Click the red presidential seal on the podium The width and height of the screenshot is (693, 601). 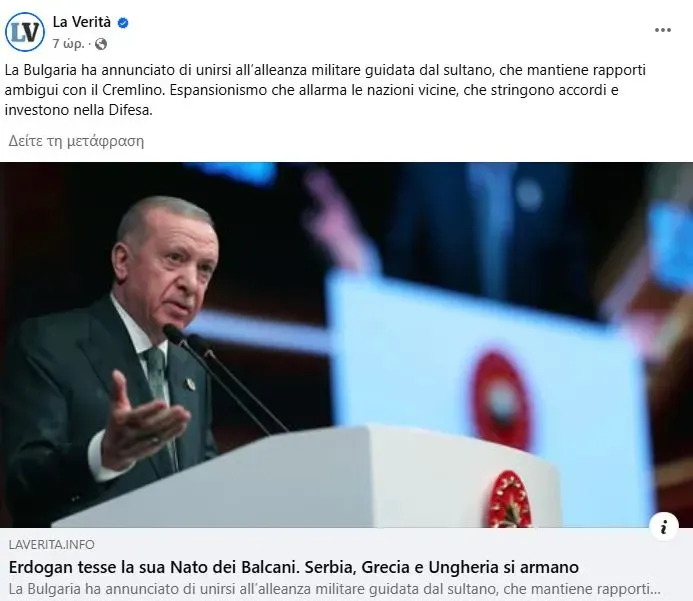coord(510,499)
